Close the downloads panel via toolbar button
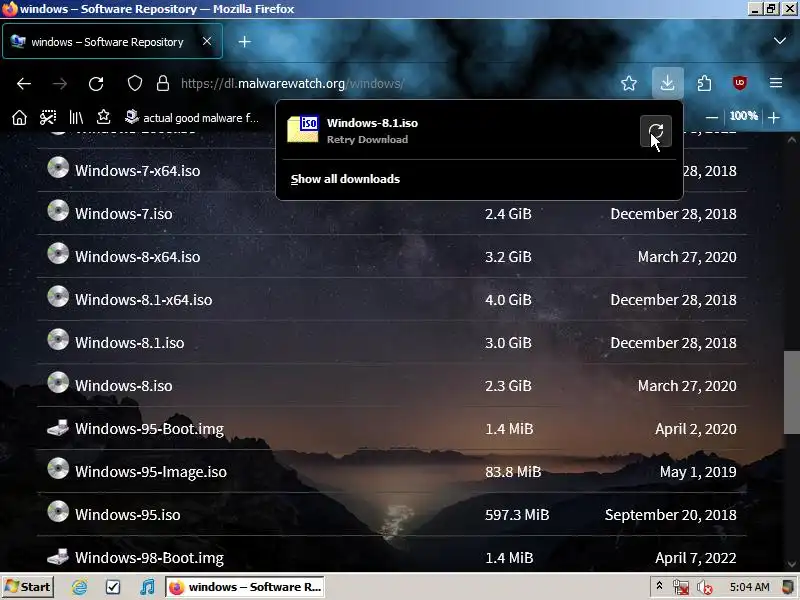The image size is (800, 600). pos(667,83)
